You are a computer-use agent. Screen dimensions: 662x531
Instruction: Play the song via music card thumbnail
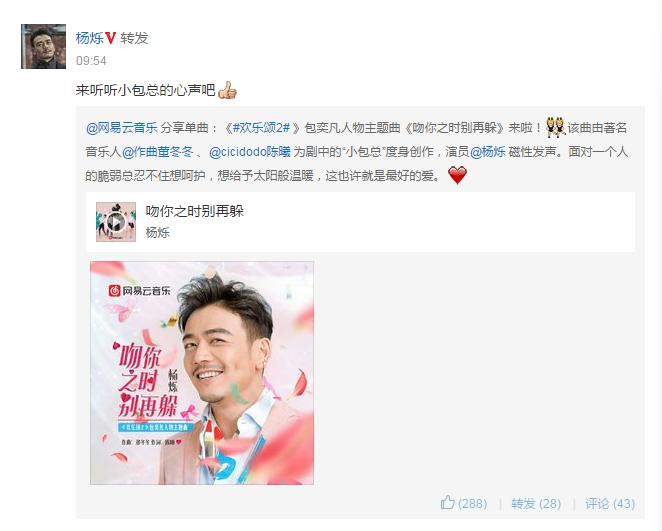(116, 222)
